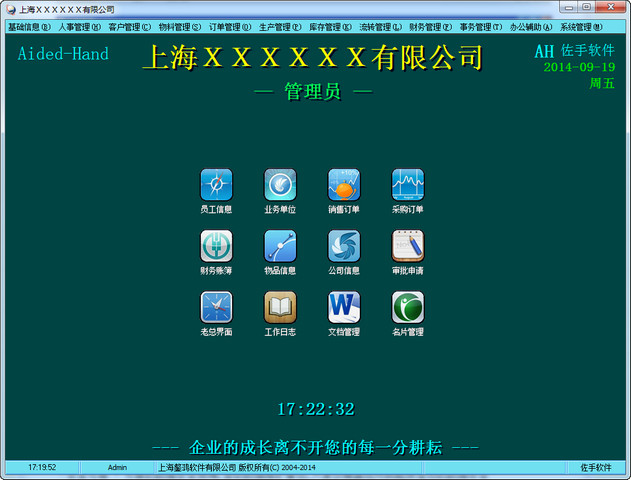Open the 工作日志 book icon
This screenshot has width=631, height=480.
(280, 307)
